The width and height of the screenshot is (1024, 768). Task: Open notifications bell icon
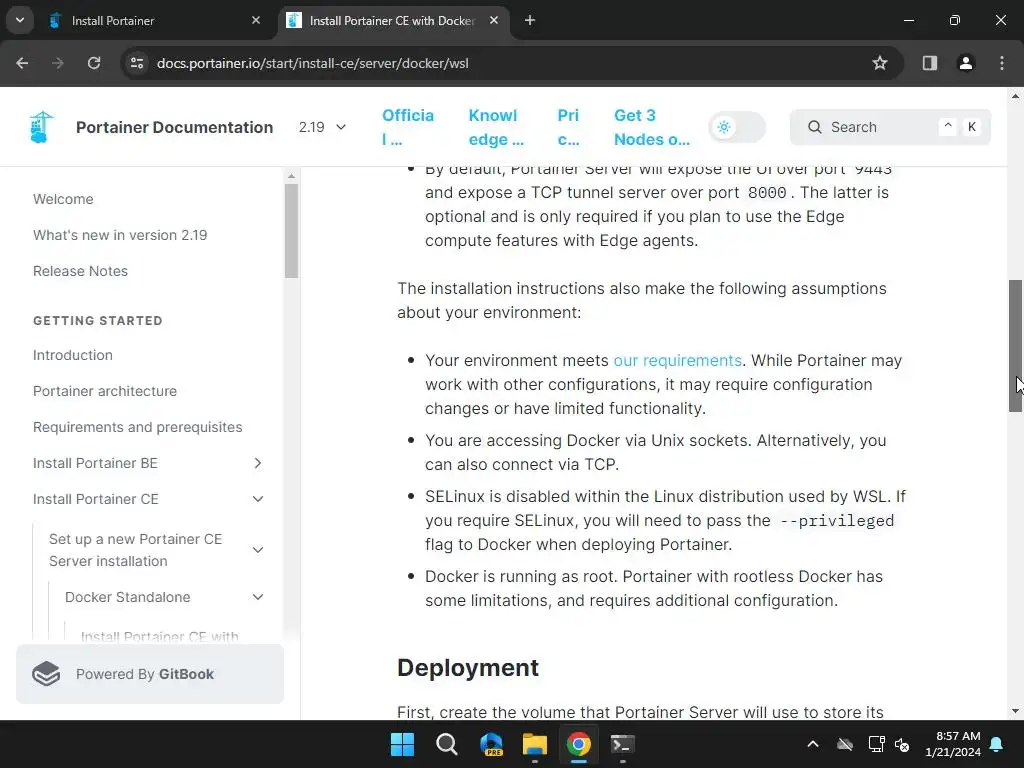pyautogui.click(x=997, y=744)
